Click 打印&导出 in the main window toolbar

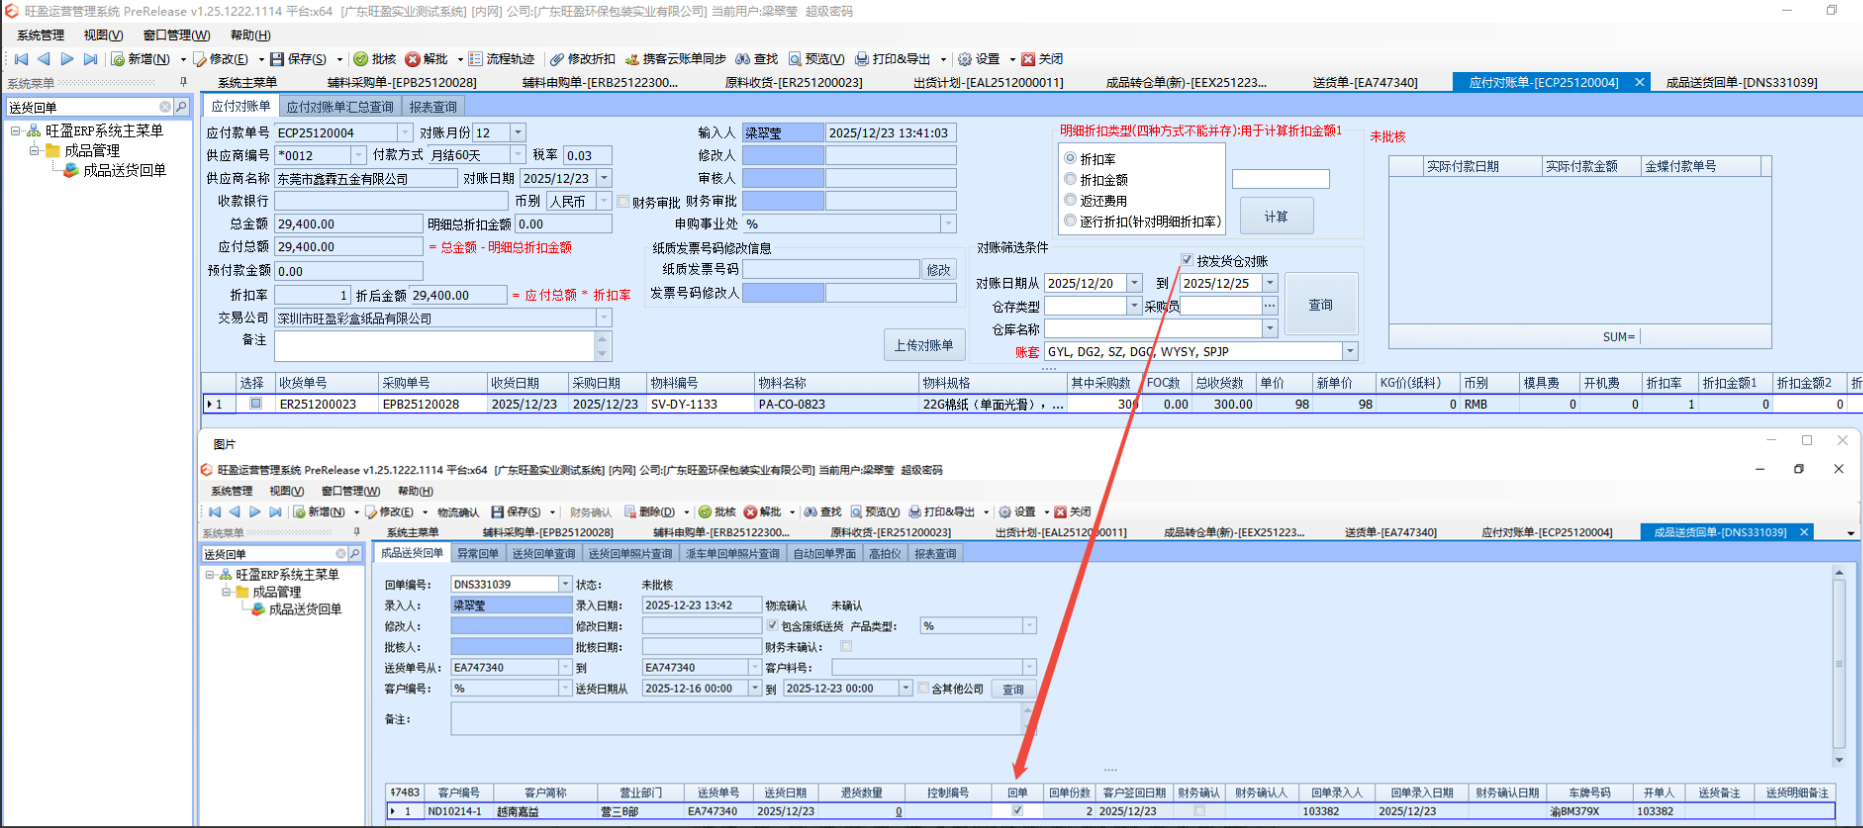point(893,59)
